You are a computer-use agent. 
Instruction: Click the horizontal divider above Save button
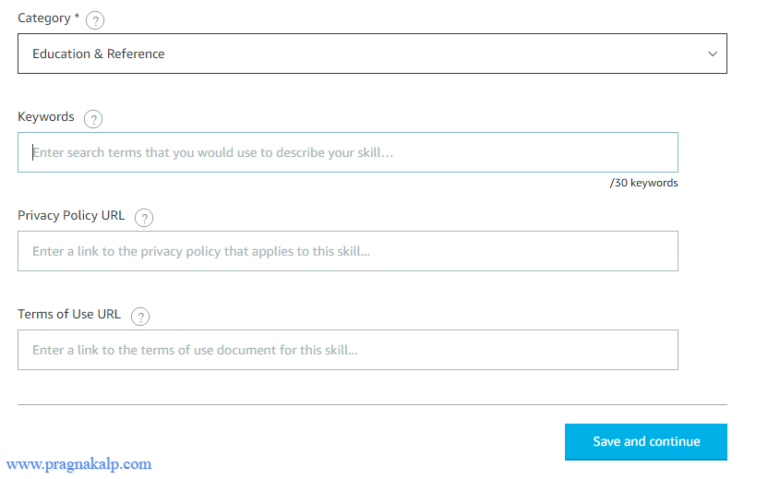(x=371, y=405)
